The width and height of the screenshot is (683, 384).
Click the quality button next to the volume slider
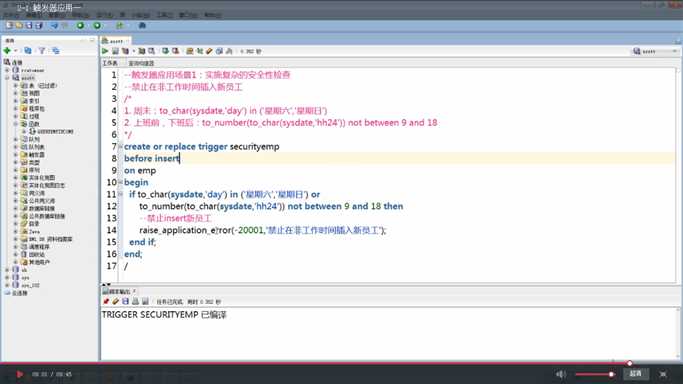(x=636, y=374)
